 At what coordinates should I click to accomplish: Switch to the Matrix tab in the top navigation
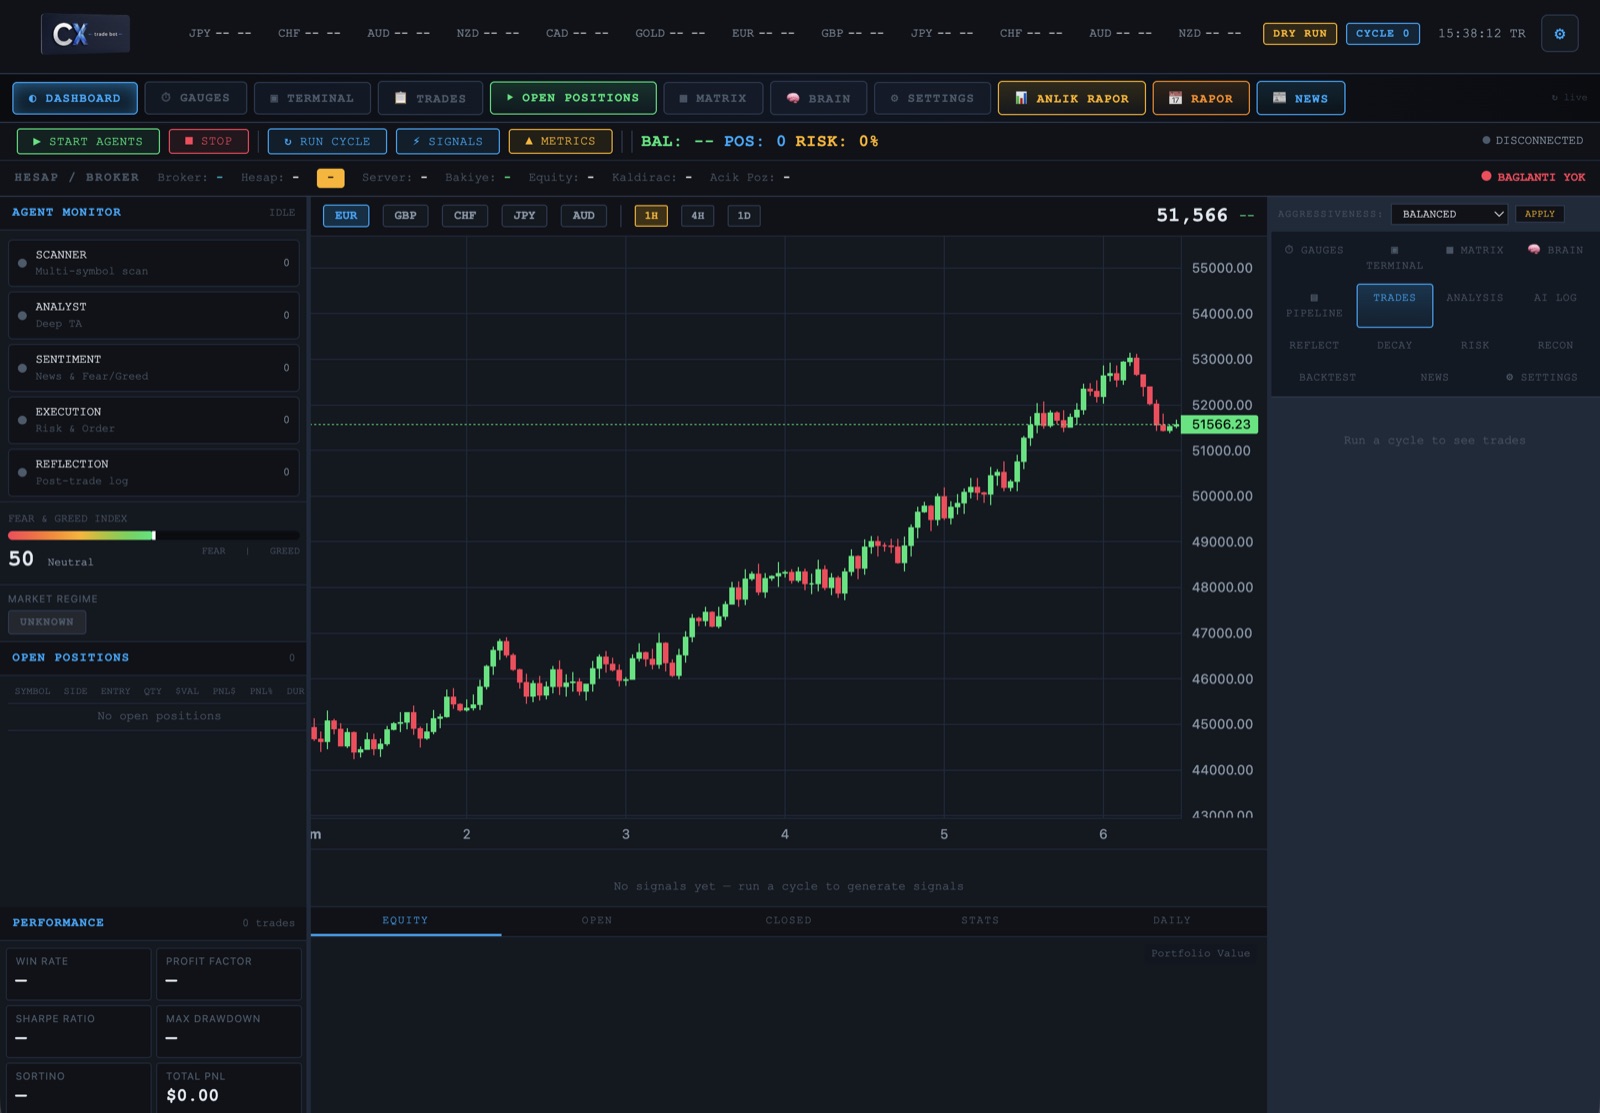point(713,98)
